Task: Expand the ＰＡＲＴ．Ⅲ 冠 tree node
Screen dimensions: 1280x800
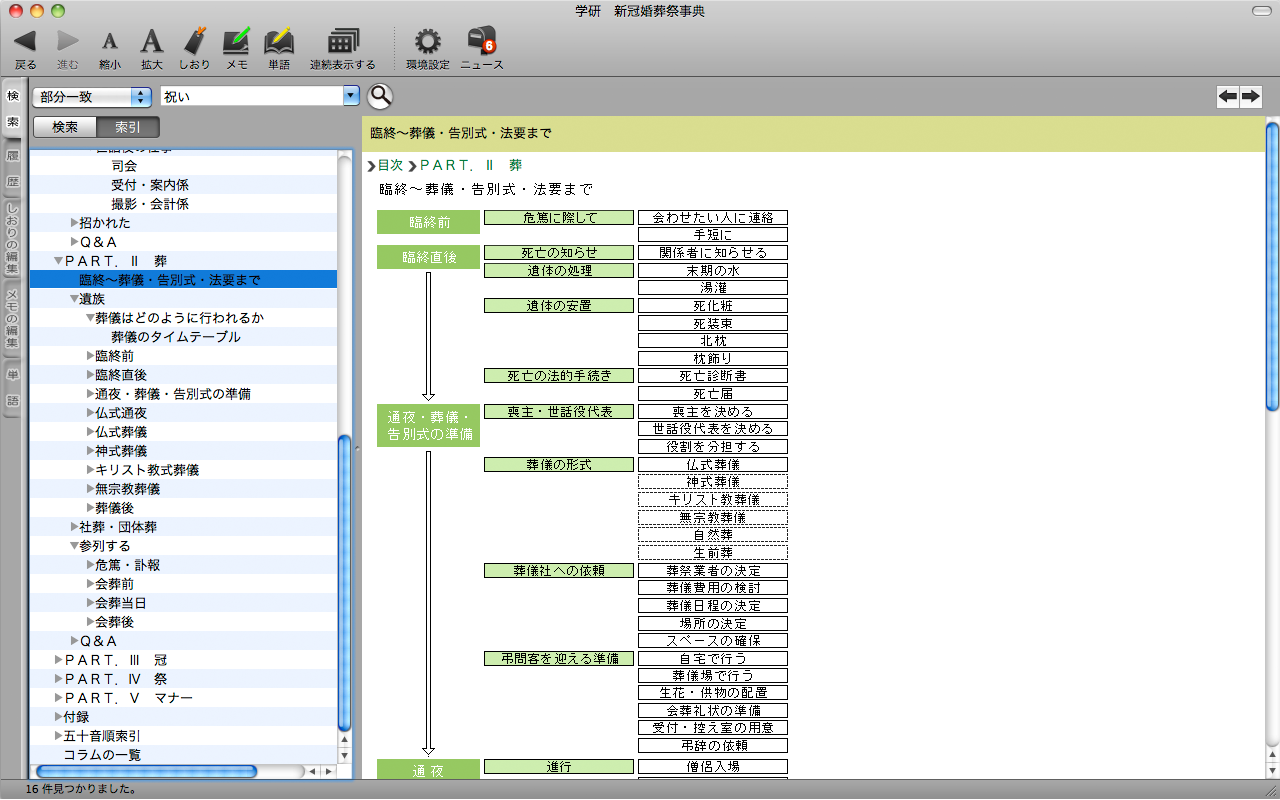Action: pyautogui.click(x=58, y=660)
